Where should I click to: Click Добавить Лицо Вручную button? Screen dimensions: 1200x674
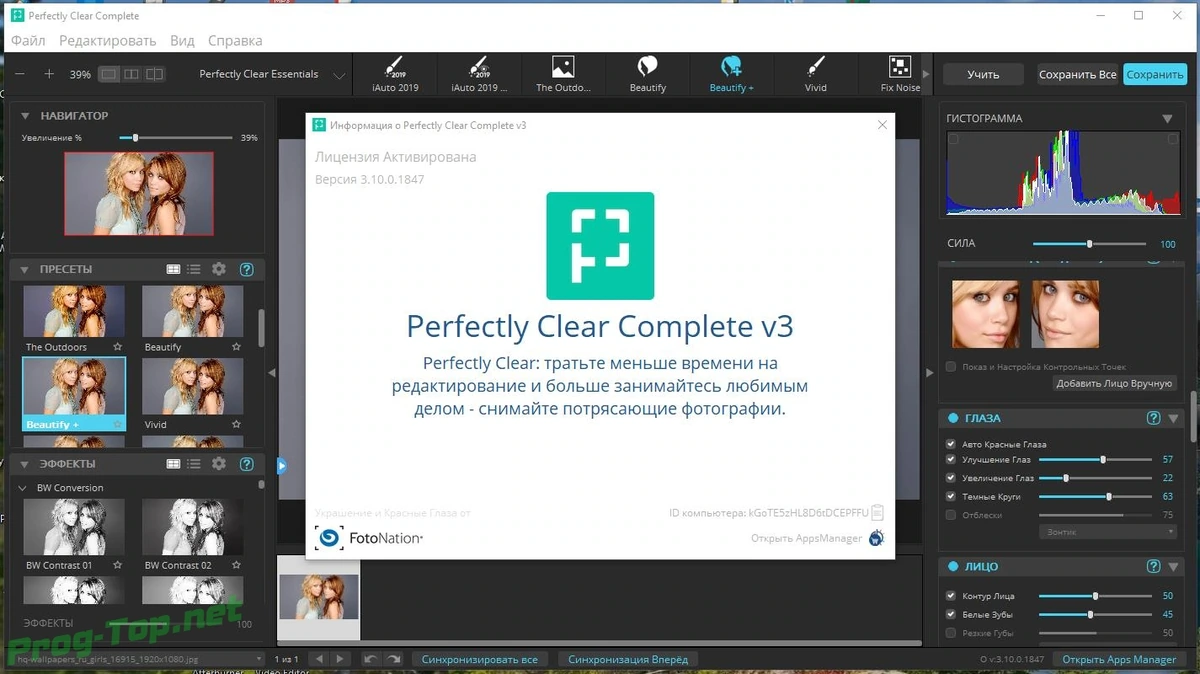coord(1115,384)
